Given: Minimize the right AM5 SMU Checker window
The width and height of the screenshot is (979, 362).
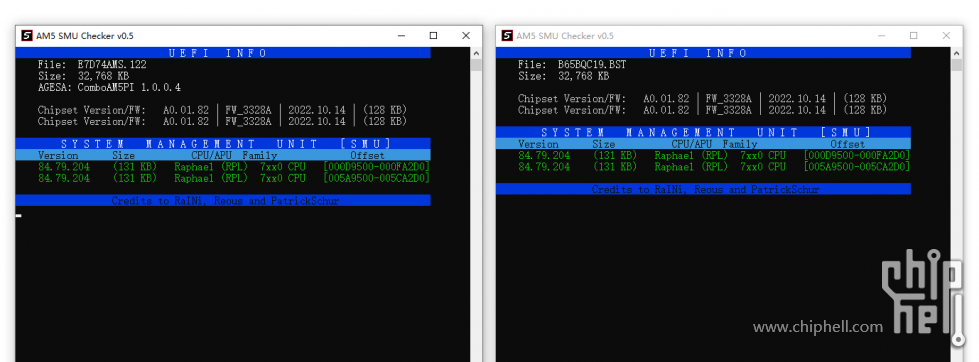Looking at the screenshot, I should [882, 36].
